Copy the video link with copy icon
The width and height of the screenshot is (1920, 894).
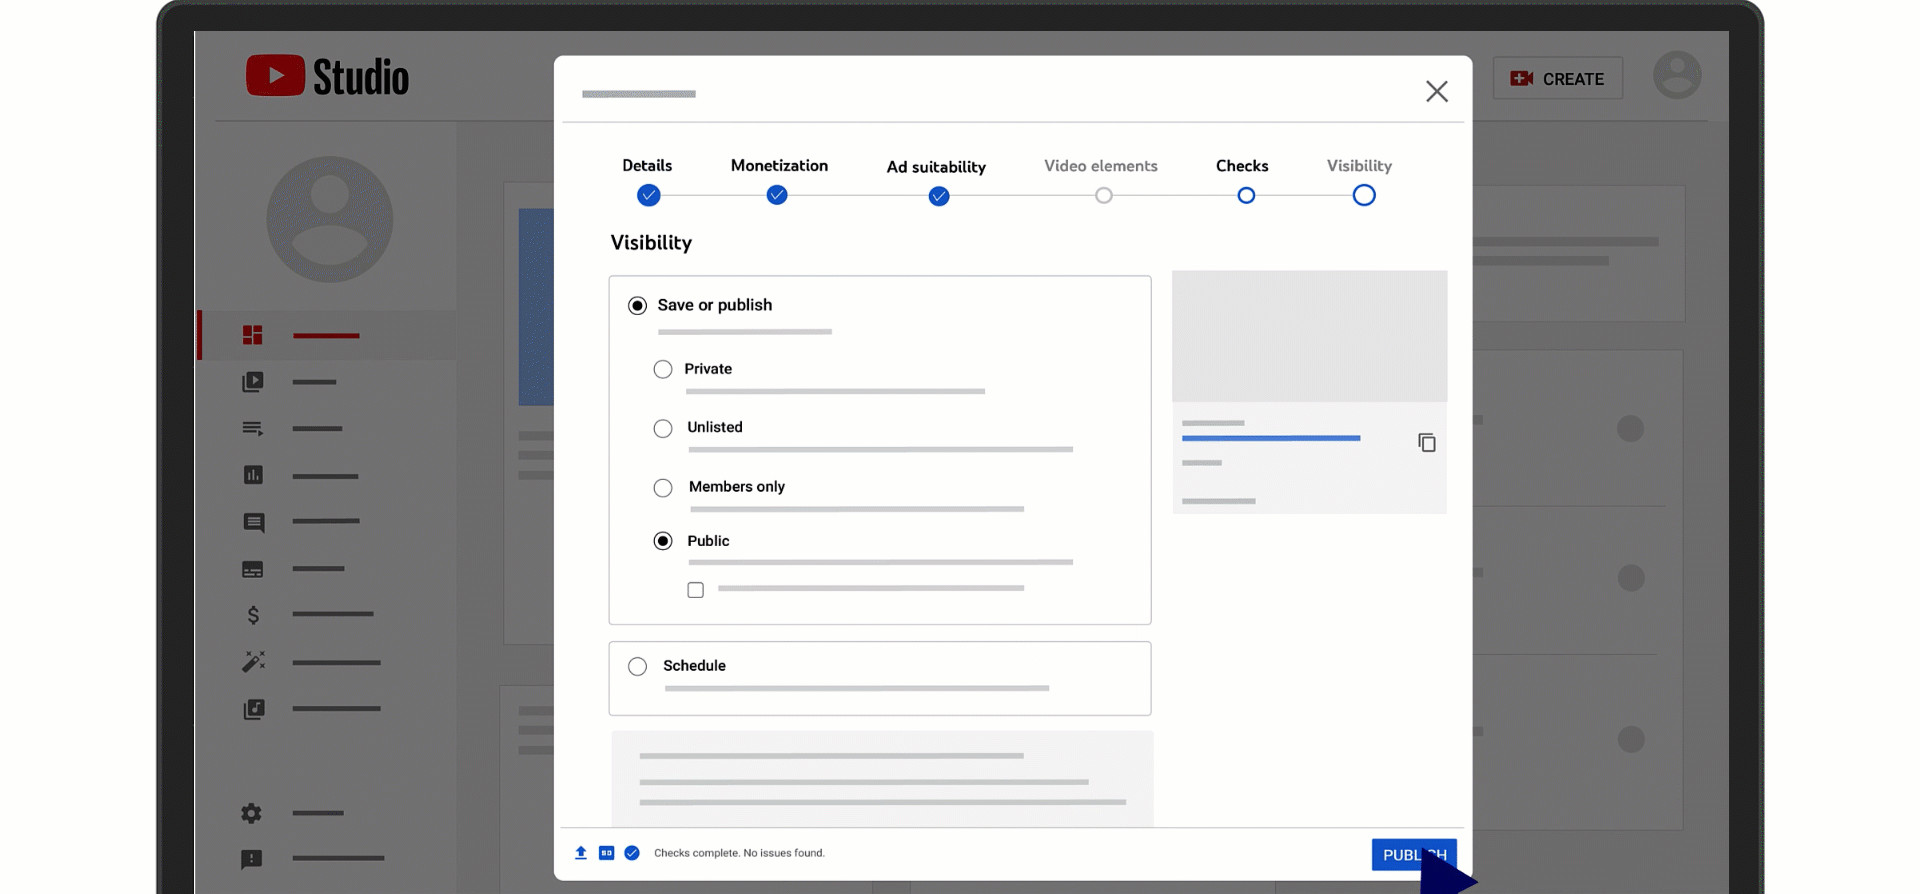(1426, 442)
